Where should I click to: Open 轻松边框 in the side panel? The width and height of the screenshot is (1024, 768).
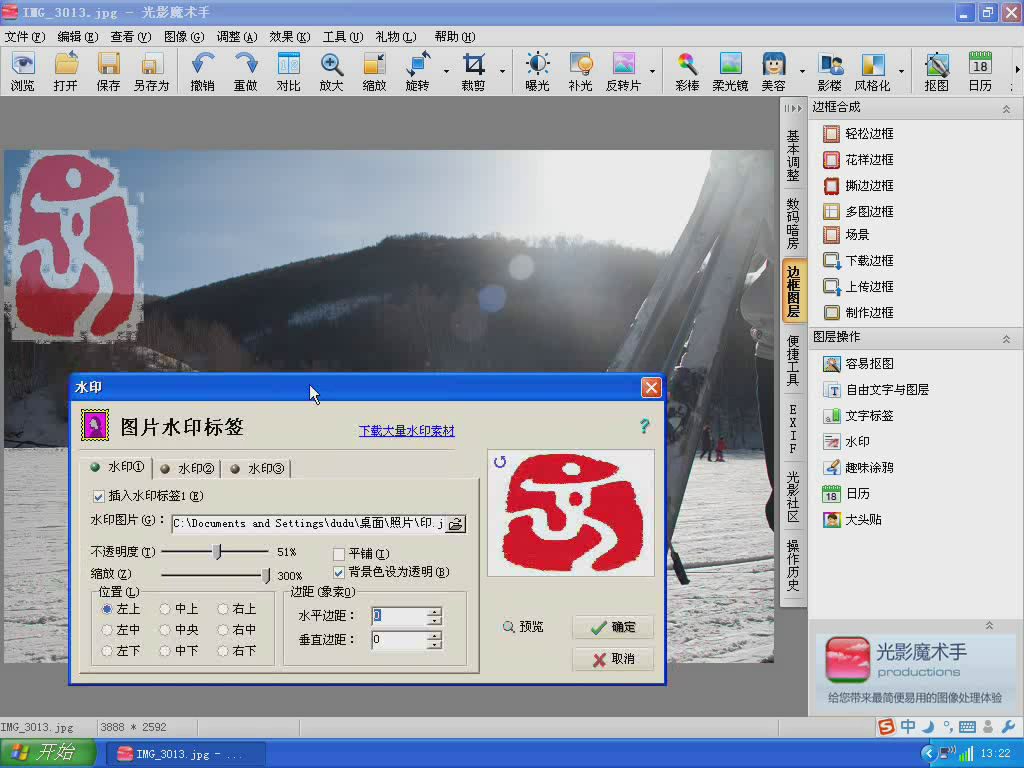pyautogui.click(x=858, y=134)
